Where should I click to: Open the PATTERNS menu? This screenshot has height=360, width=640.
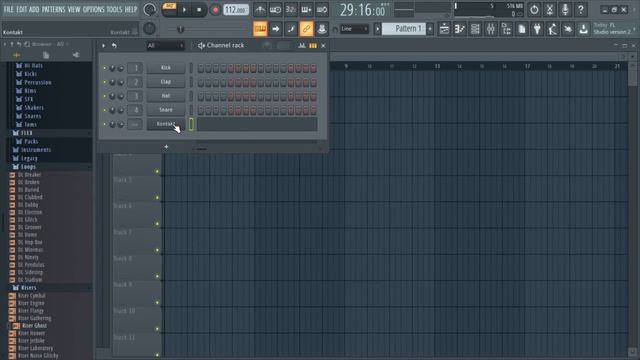coord(53,9)
